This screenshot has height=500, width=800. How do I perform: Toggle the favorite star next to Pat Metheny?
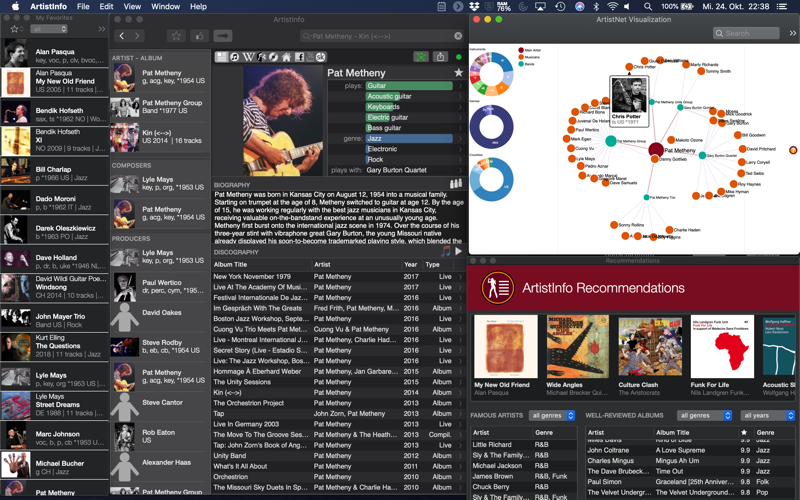(458, 73)
